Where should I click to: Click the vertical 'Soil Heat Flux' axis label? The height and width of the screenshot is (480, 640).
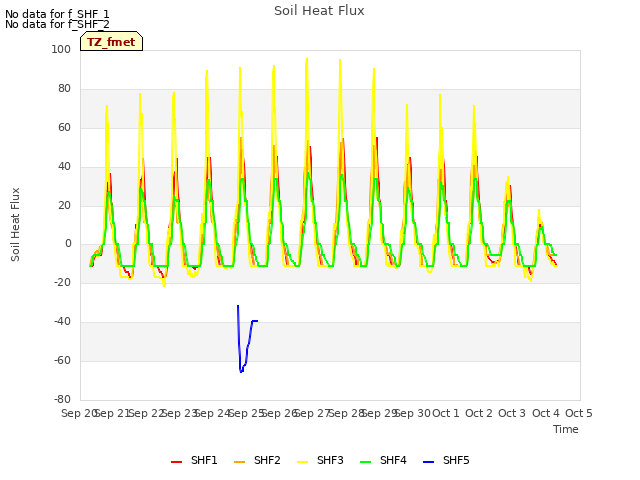tap(15, 224)
